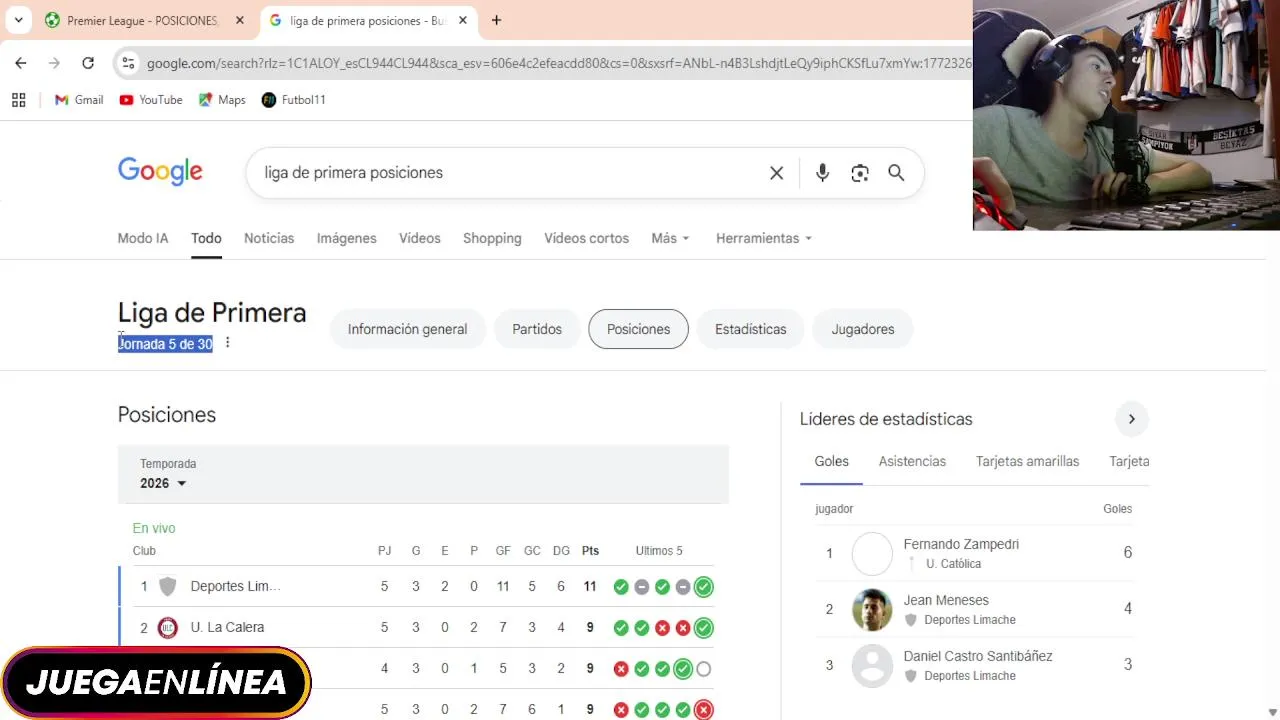Search by image with Google Lens
Screen dimensions: 1280x720
(x=860, y=173)
